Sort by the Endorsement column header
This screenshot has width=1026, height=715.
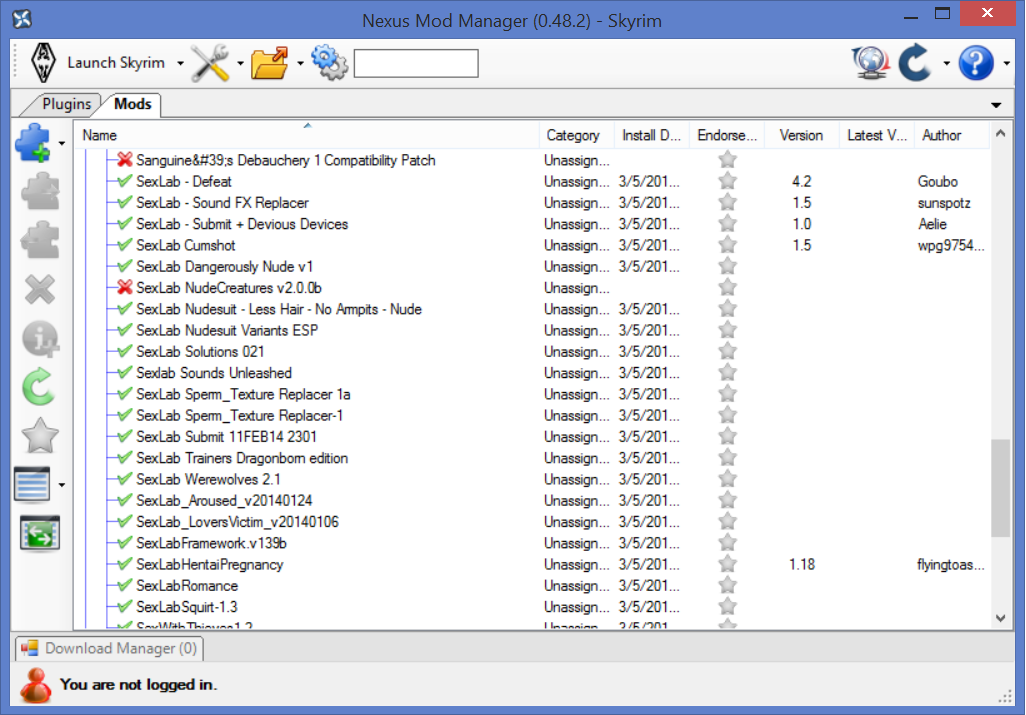(727, 135)
